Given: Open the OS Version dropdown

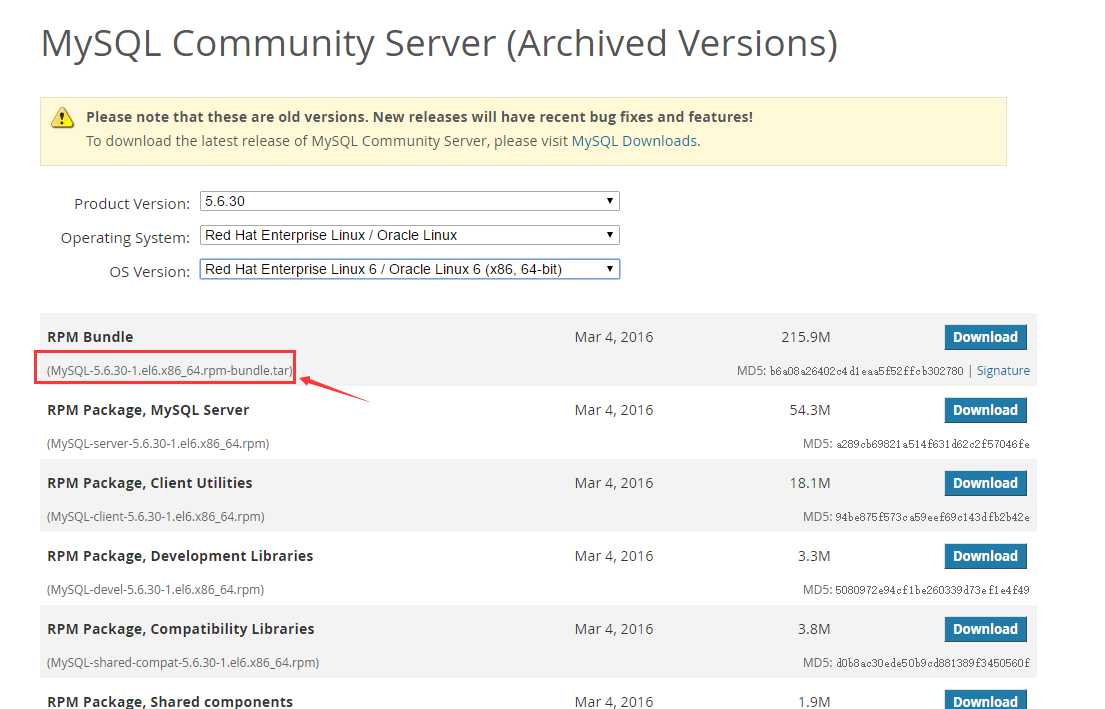Looking at the screenshot, I should point(409,269).
